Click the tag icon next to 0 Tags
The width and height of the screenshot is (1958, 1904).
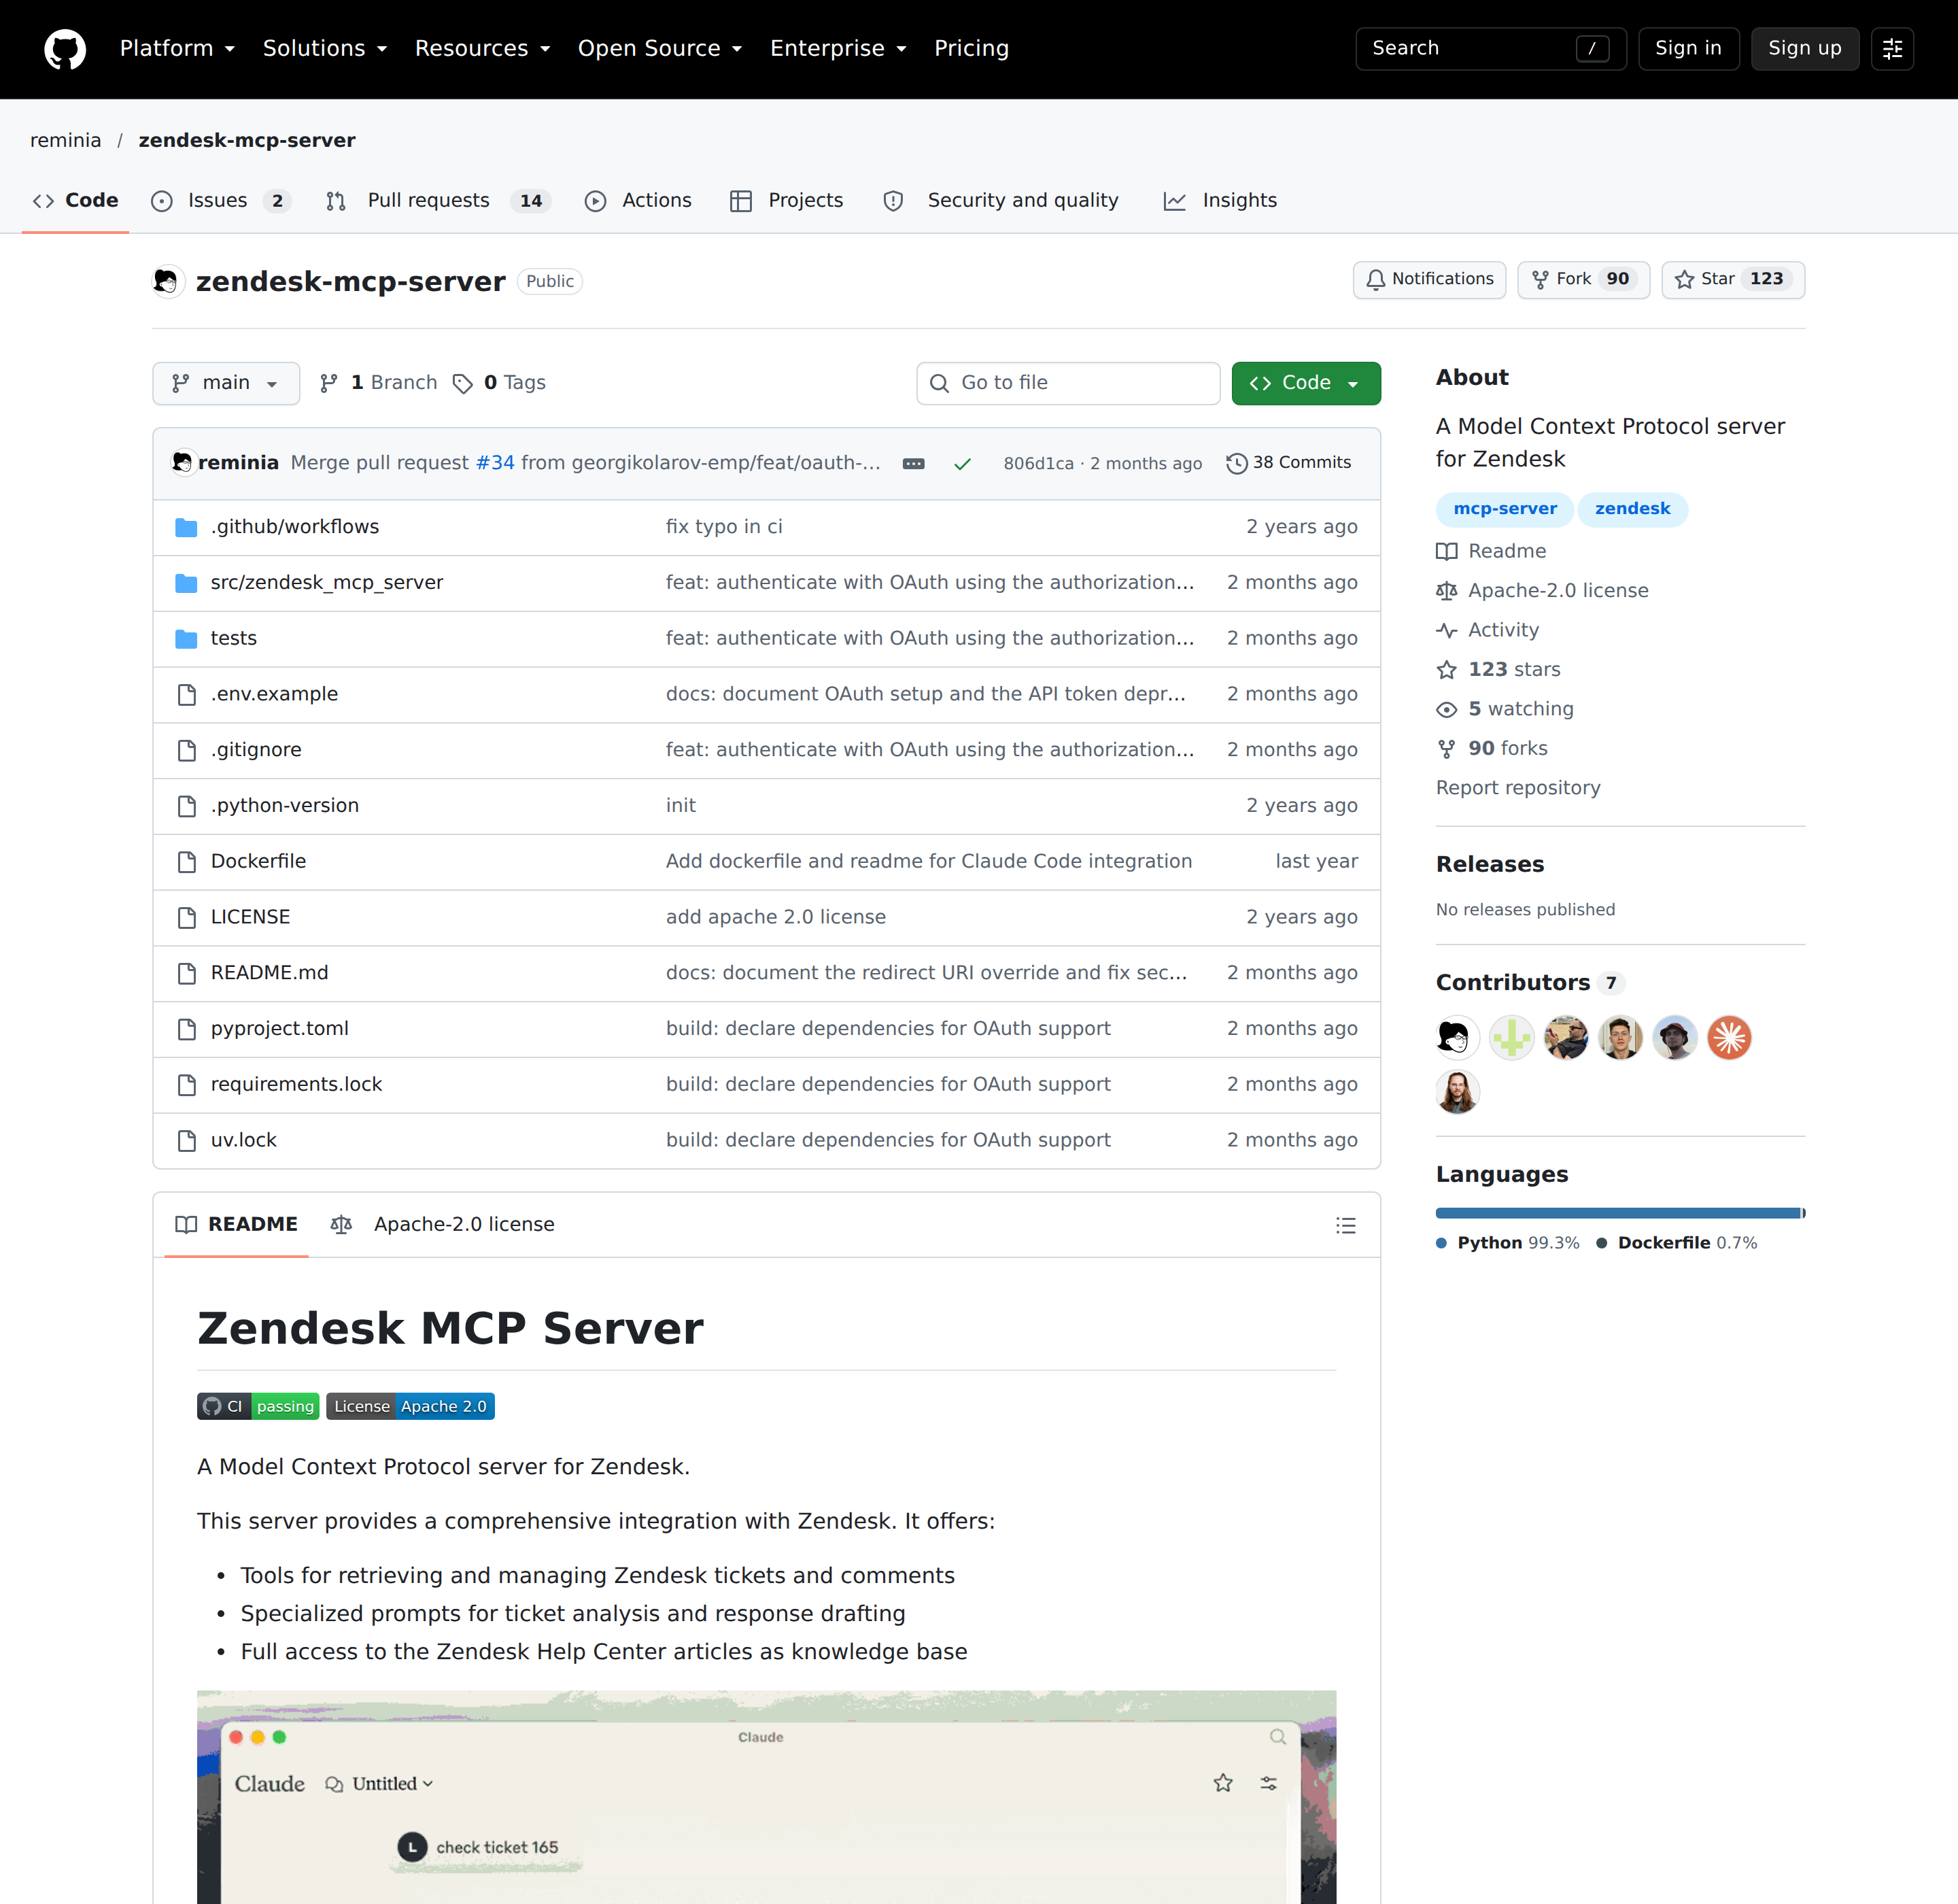[462, 384]
